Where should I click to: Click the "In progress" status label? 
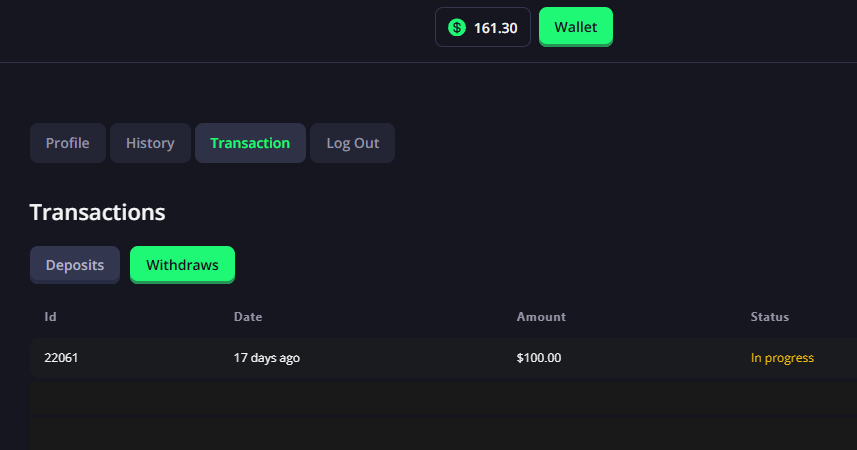click(782, 358)
